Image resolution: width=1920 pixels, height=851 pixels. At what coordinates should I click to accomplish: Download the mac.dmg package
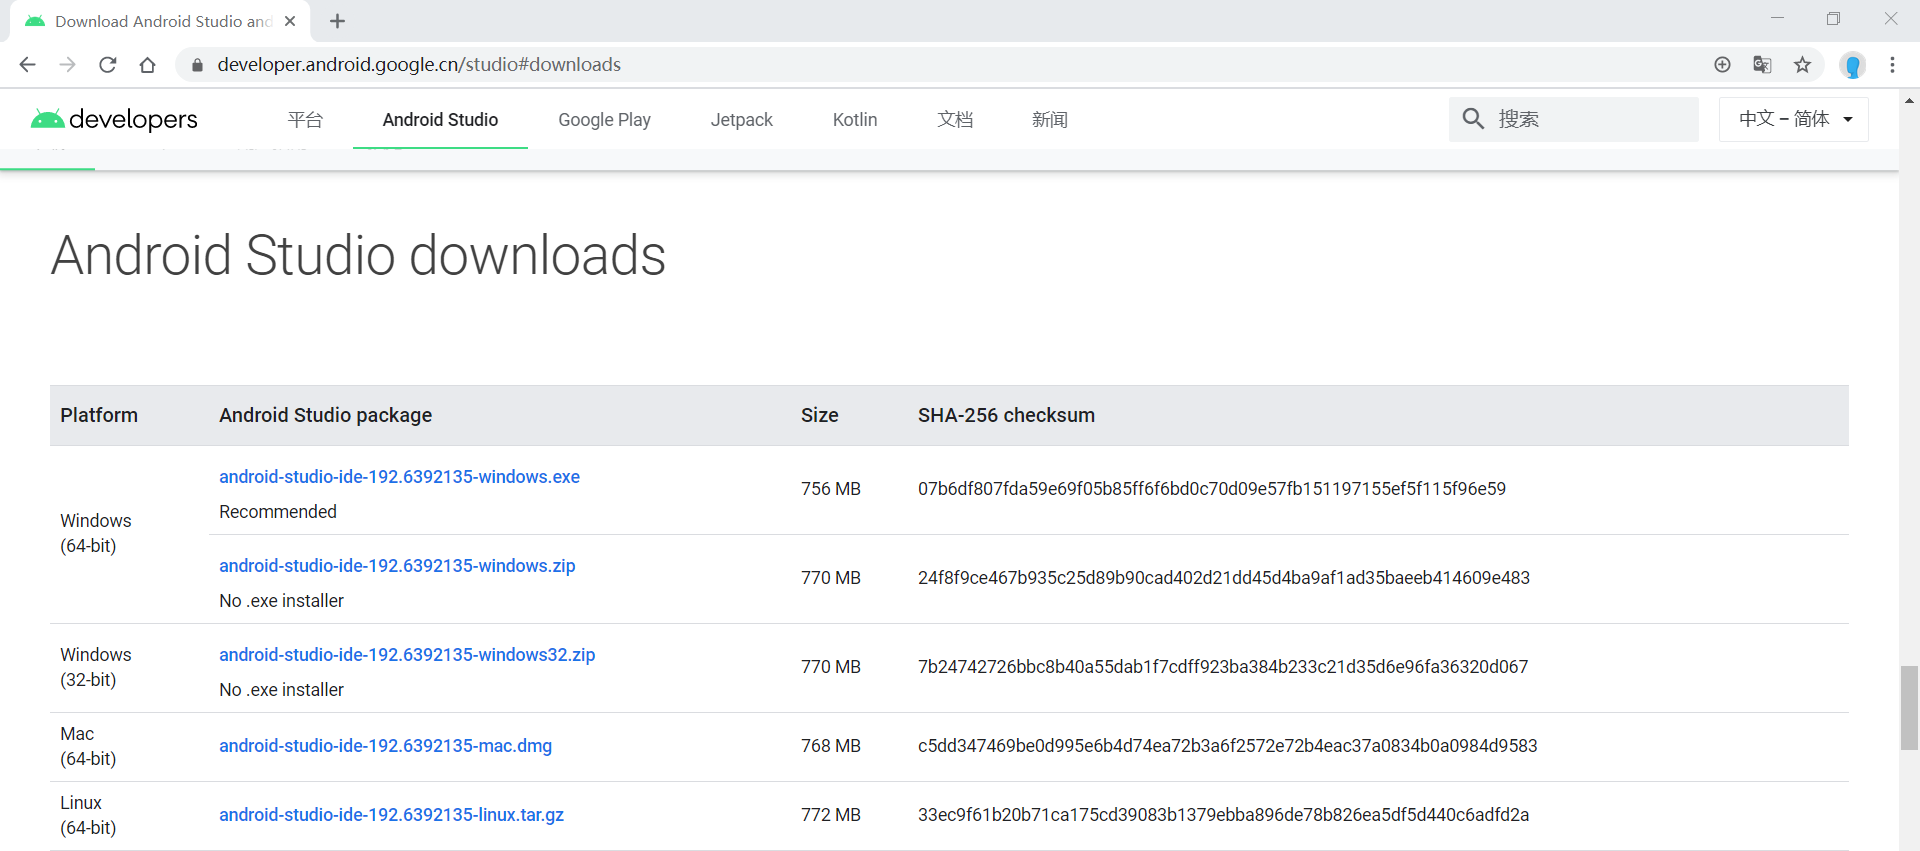pyautogui.click(x=385, y=746)
